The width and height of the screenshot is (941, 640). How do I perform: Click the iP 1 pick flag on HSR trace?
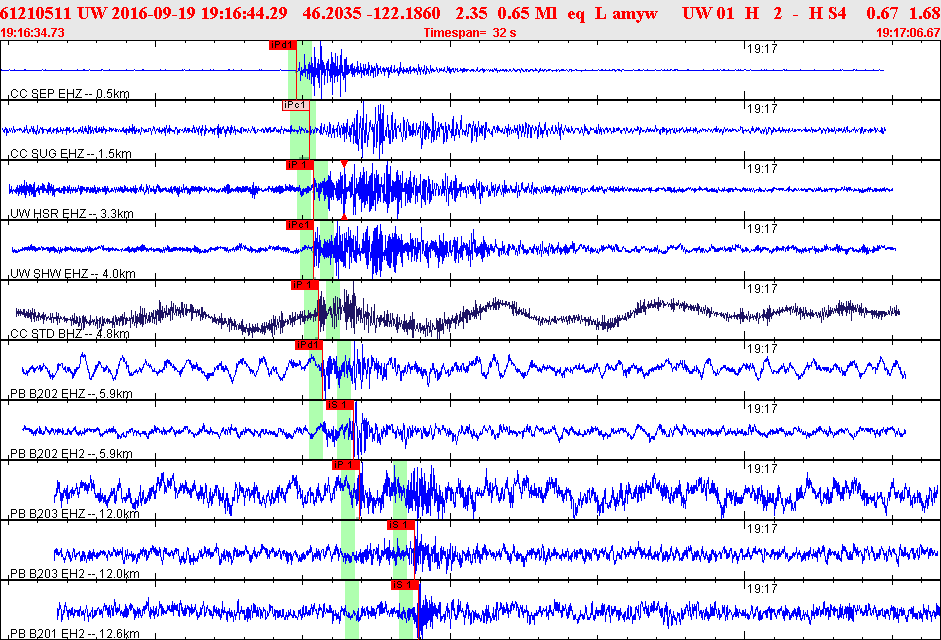pos(299,165)
